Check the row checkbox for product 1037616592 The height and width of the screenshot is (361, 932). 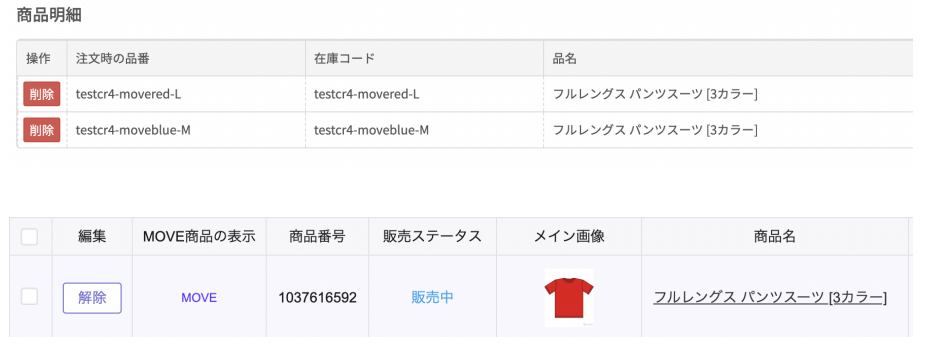(29, 296)
